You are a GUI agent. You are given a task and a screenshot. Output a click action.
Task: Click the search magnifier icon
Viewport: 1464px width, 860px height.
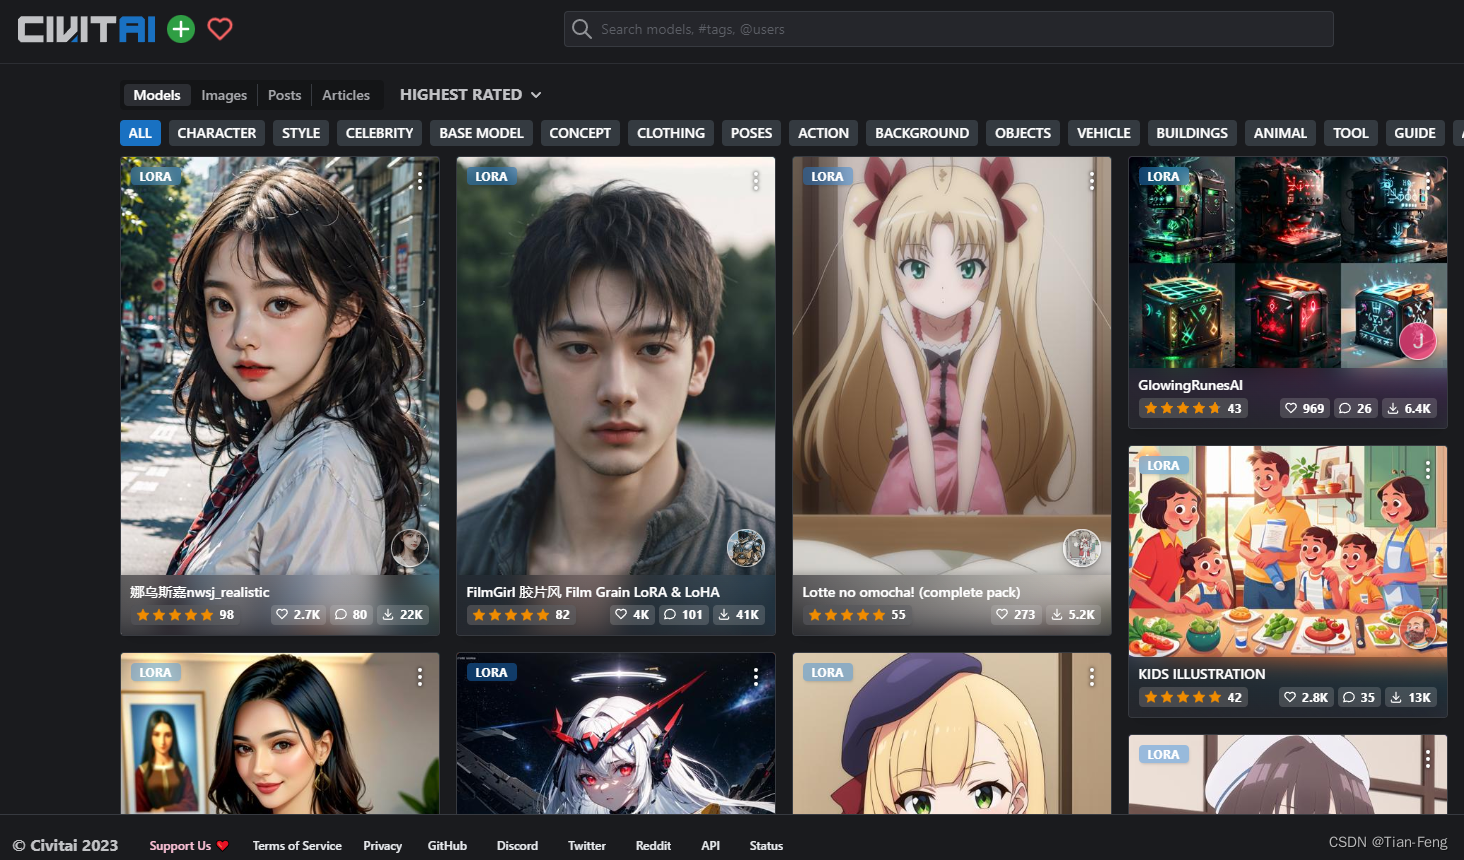point(582,29)
